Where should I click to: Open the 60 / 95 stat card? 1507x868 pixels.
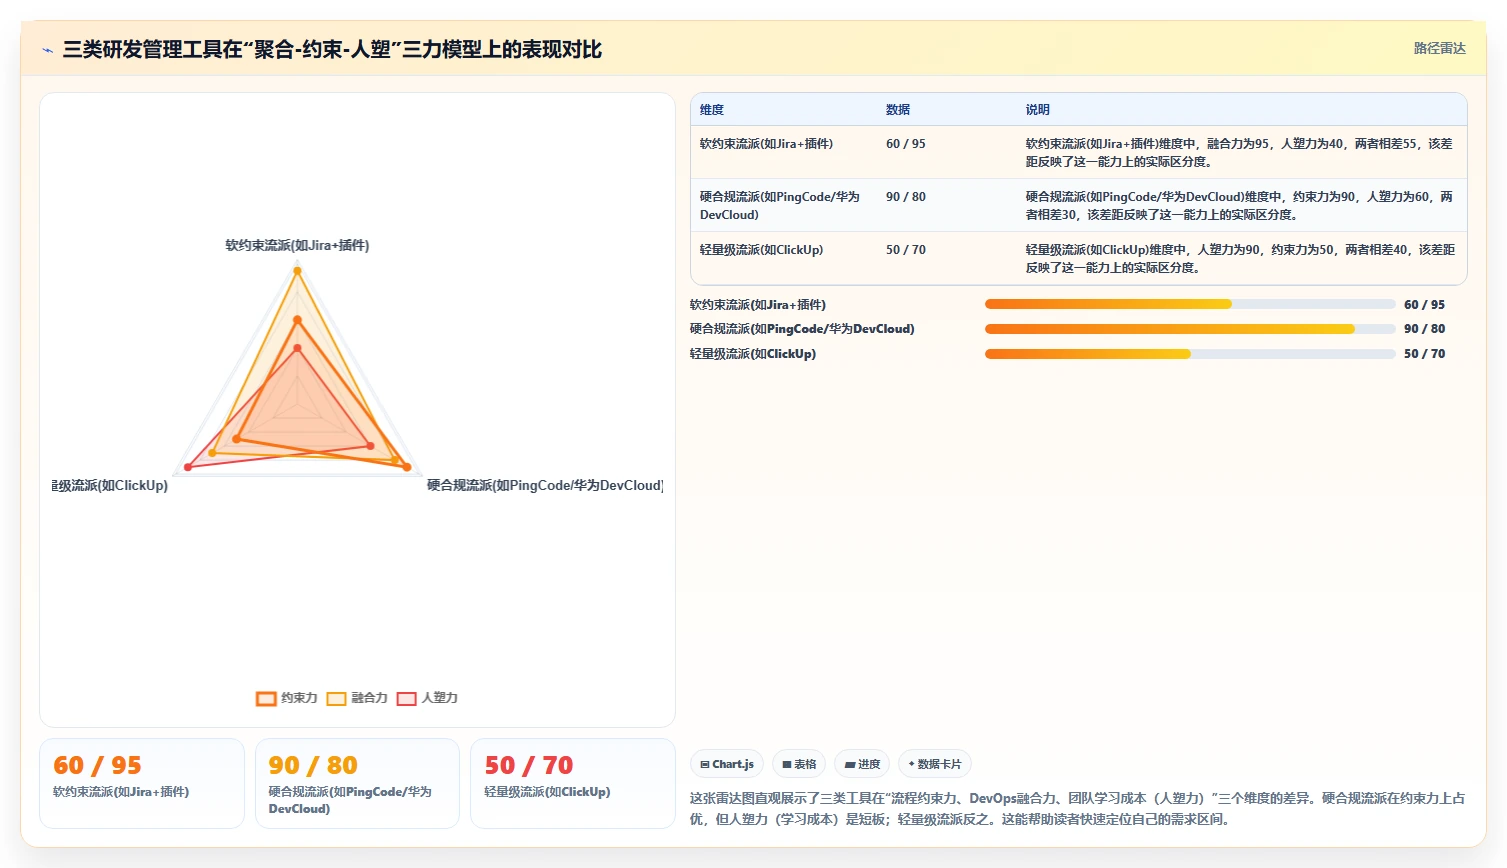click(x=142, y=783)
